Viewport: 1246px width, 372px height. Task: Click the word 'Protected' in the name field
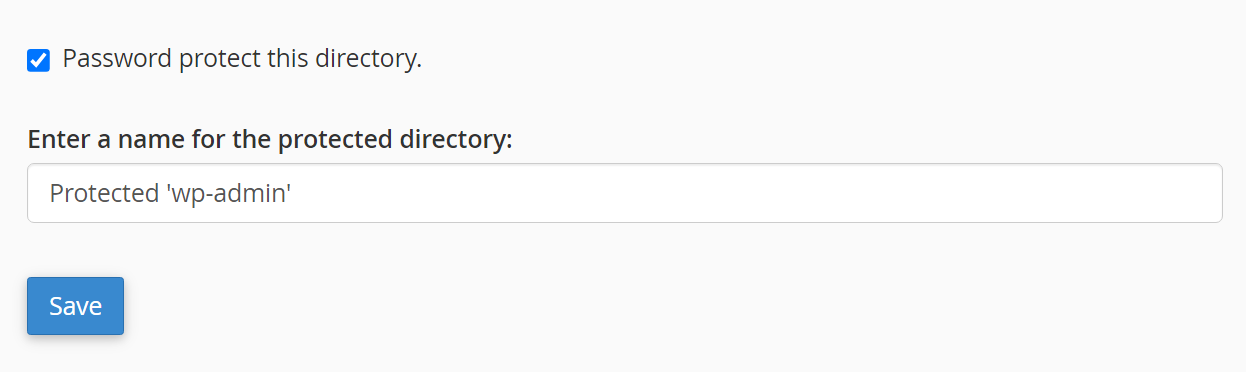pyautogui.click(x=104, y=193)
